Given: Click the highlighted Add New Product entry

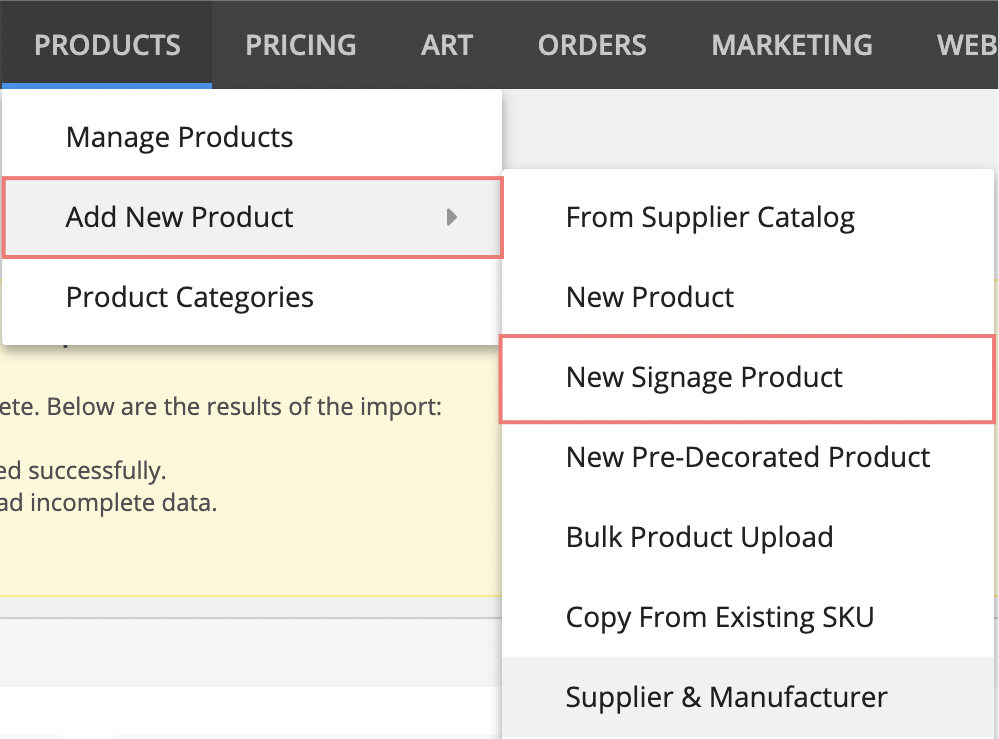Looking at the screenshot, I should pos(179,217).
